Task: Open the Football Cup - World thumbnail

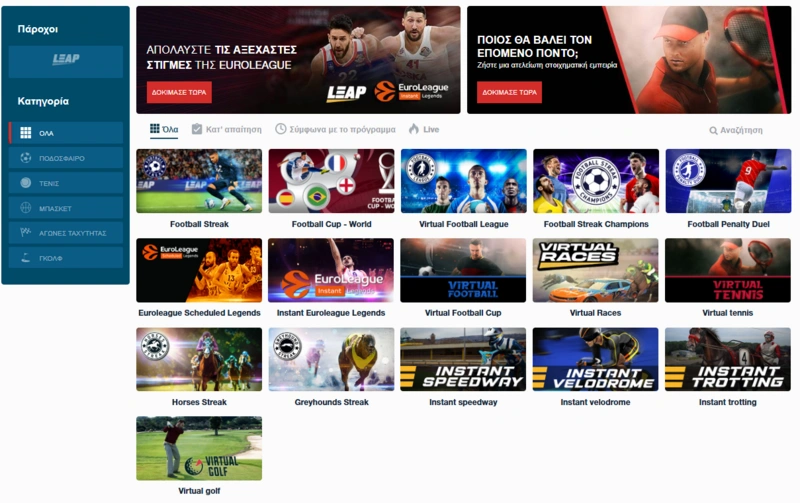Action: tap(331, 181)
